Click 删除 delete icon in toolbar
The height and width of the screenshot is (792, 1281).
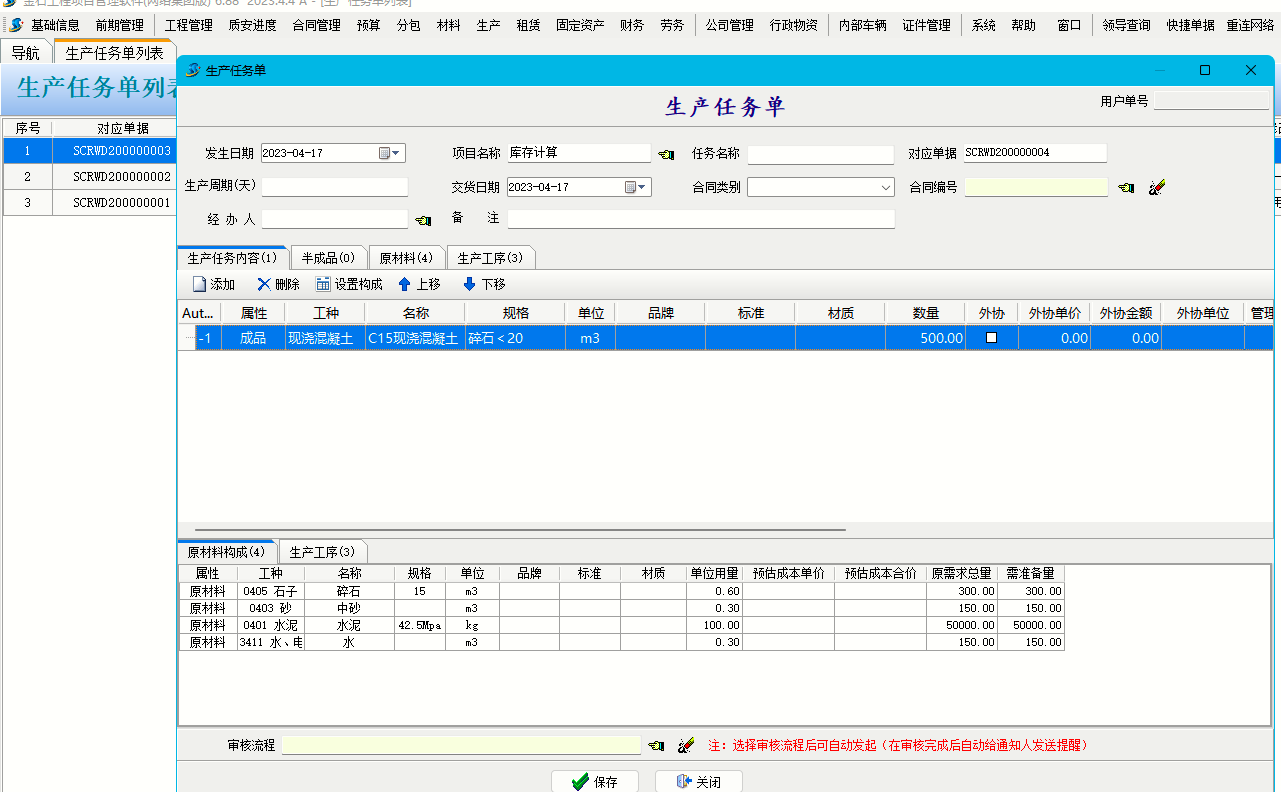click(x=264, y=285)
